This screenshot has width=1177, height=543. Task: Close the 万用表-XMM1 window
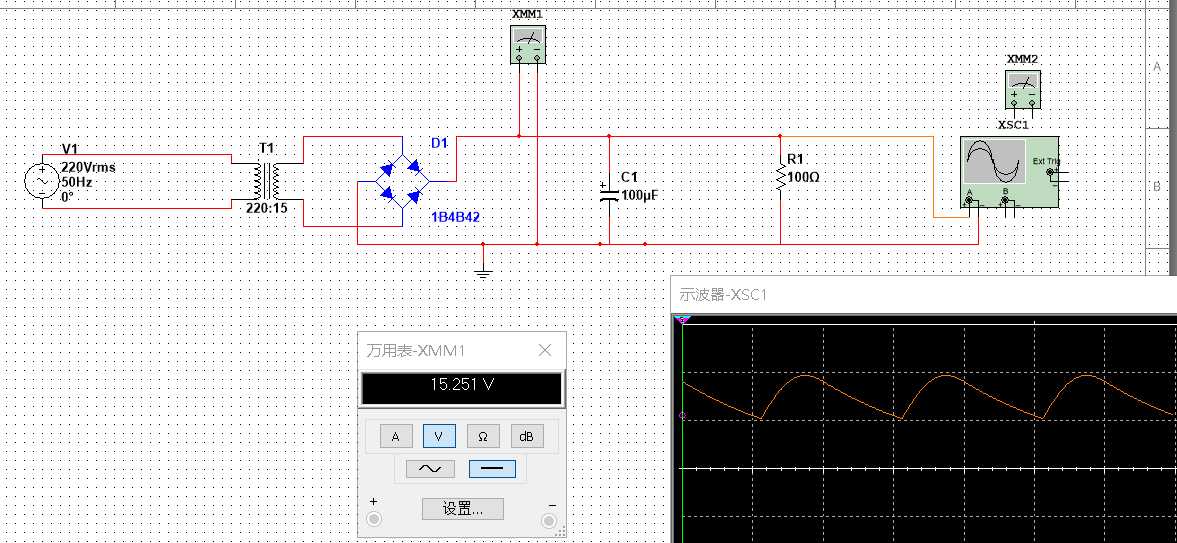pos(546,350)
